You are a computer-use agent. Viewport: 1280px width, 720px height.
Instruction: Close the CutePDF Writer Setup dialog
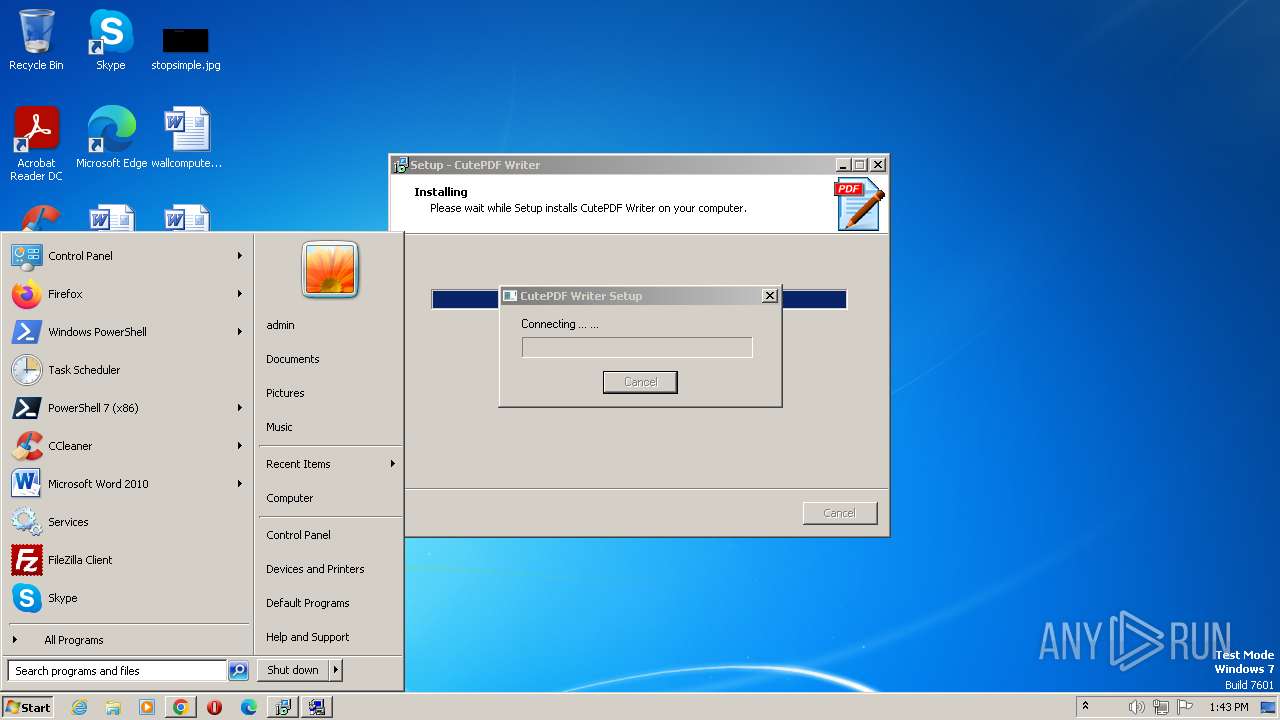pyautogui.click(x=769, y=296)
